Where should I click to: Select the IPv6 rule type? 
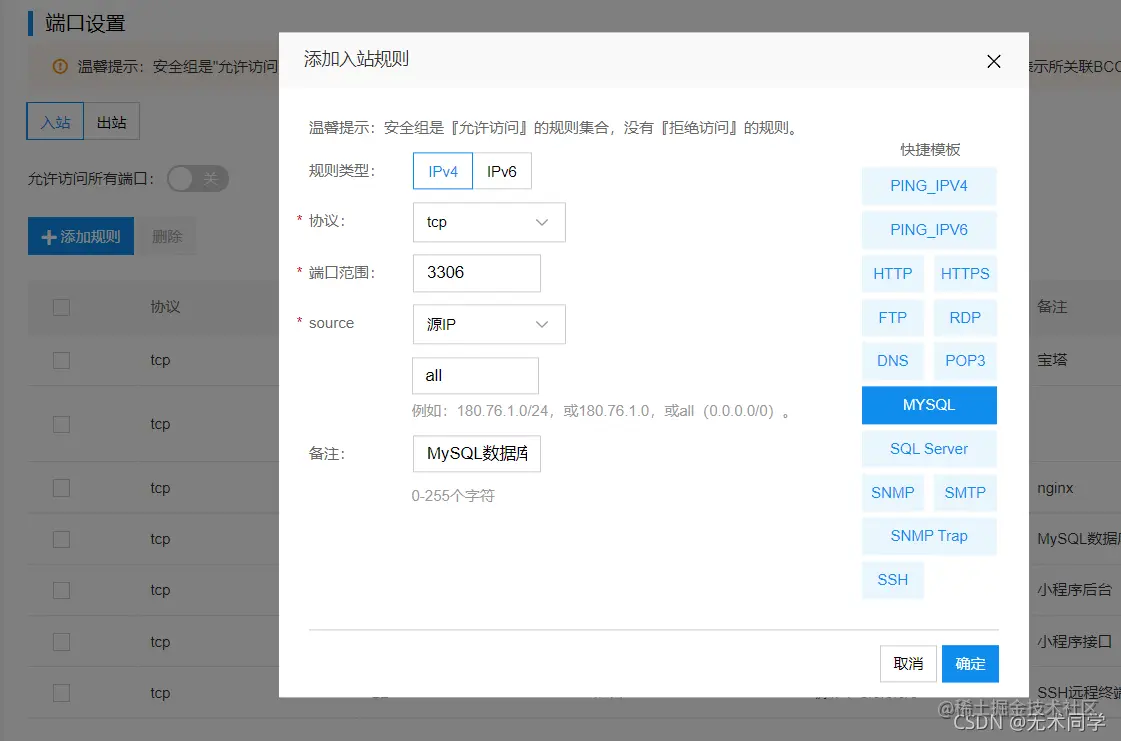[x=502, y=170]
